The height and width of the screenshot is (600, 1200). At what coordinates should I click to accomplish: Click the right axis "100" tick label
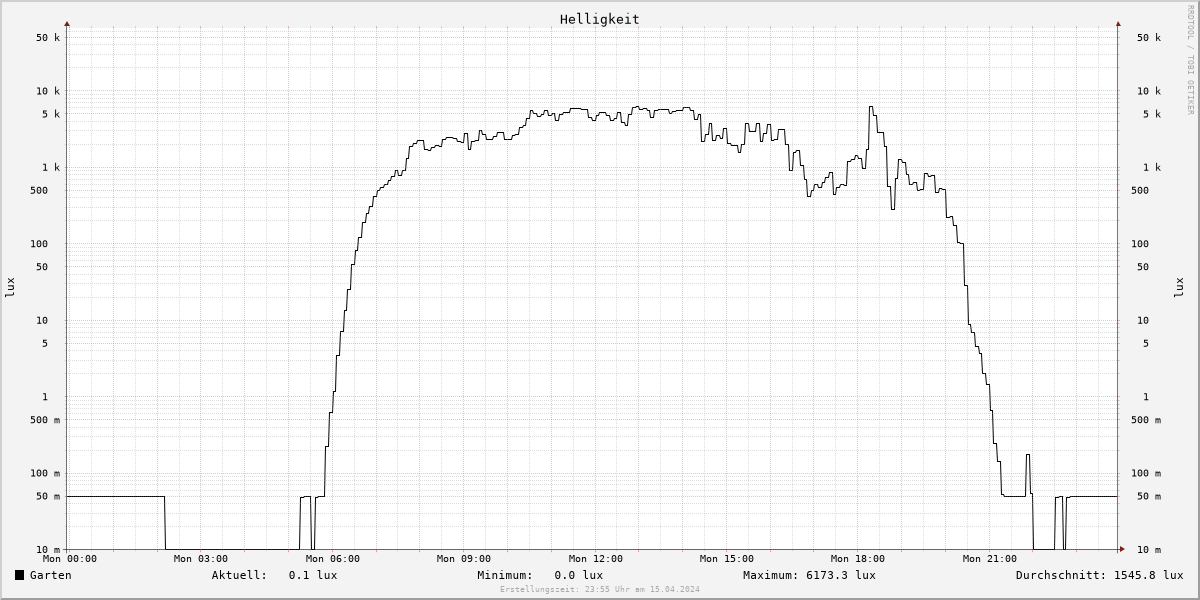tap(1140, 244)
